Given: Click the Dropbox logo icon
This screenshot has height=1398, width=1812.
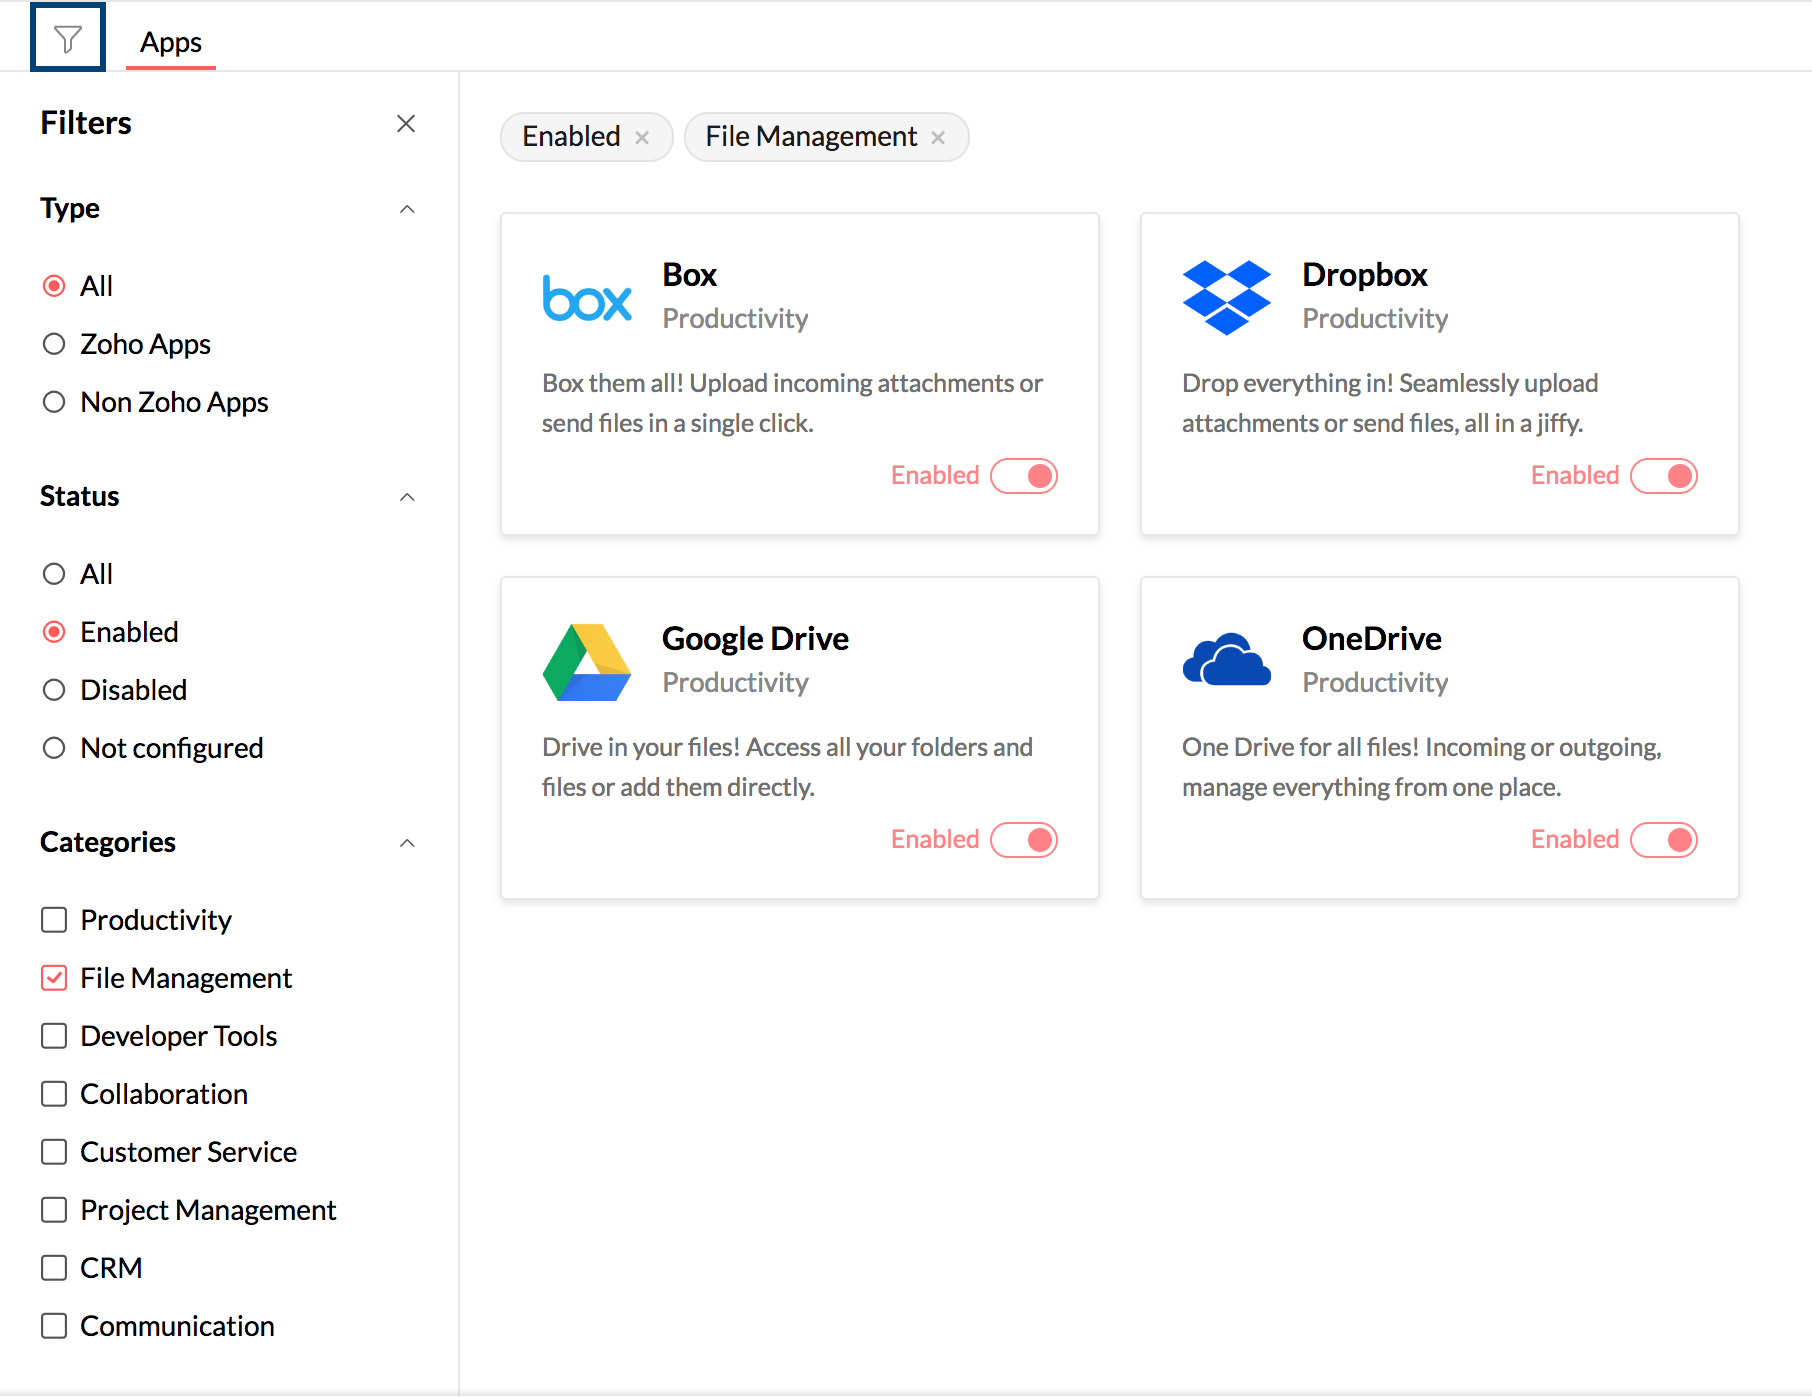Looking at the screenshot, I should click(1226, 298).
